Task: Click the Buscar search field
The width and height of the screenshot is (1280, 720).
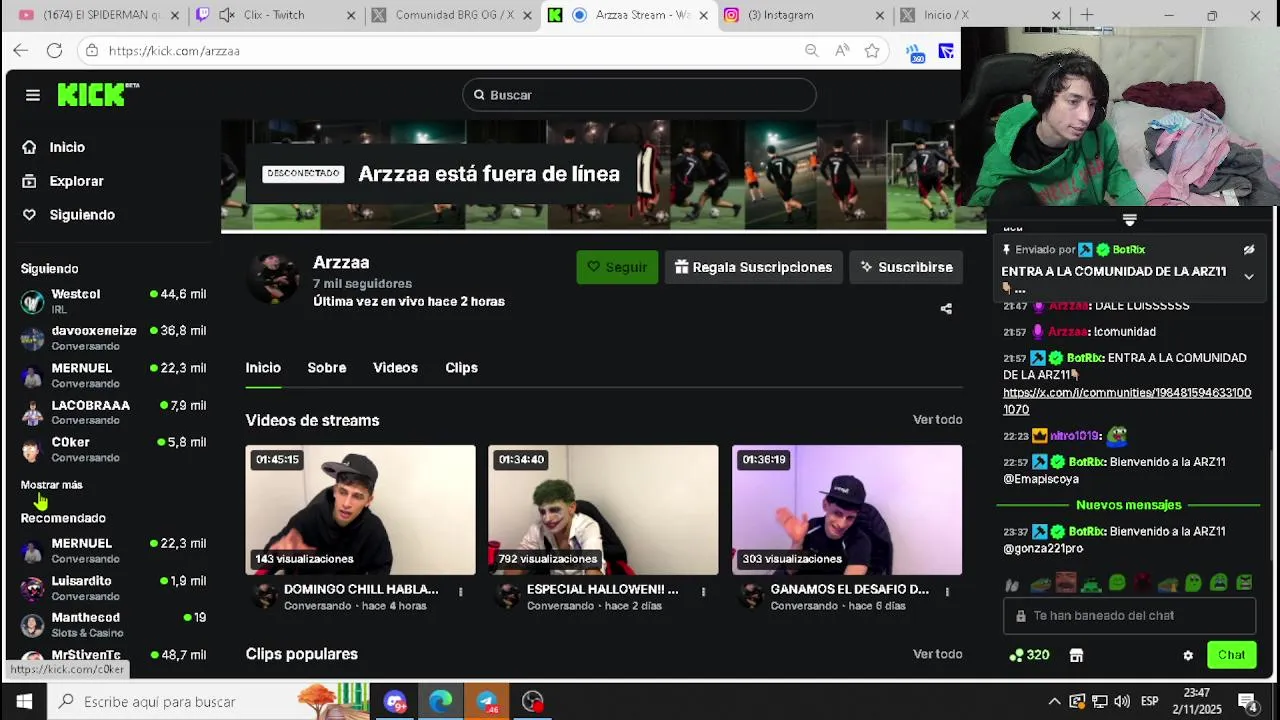Action: coord(639,95)
